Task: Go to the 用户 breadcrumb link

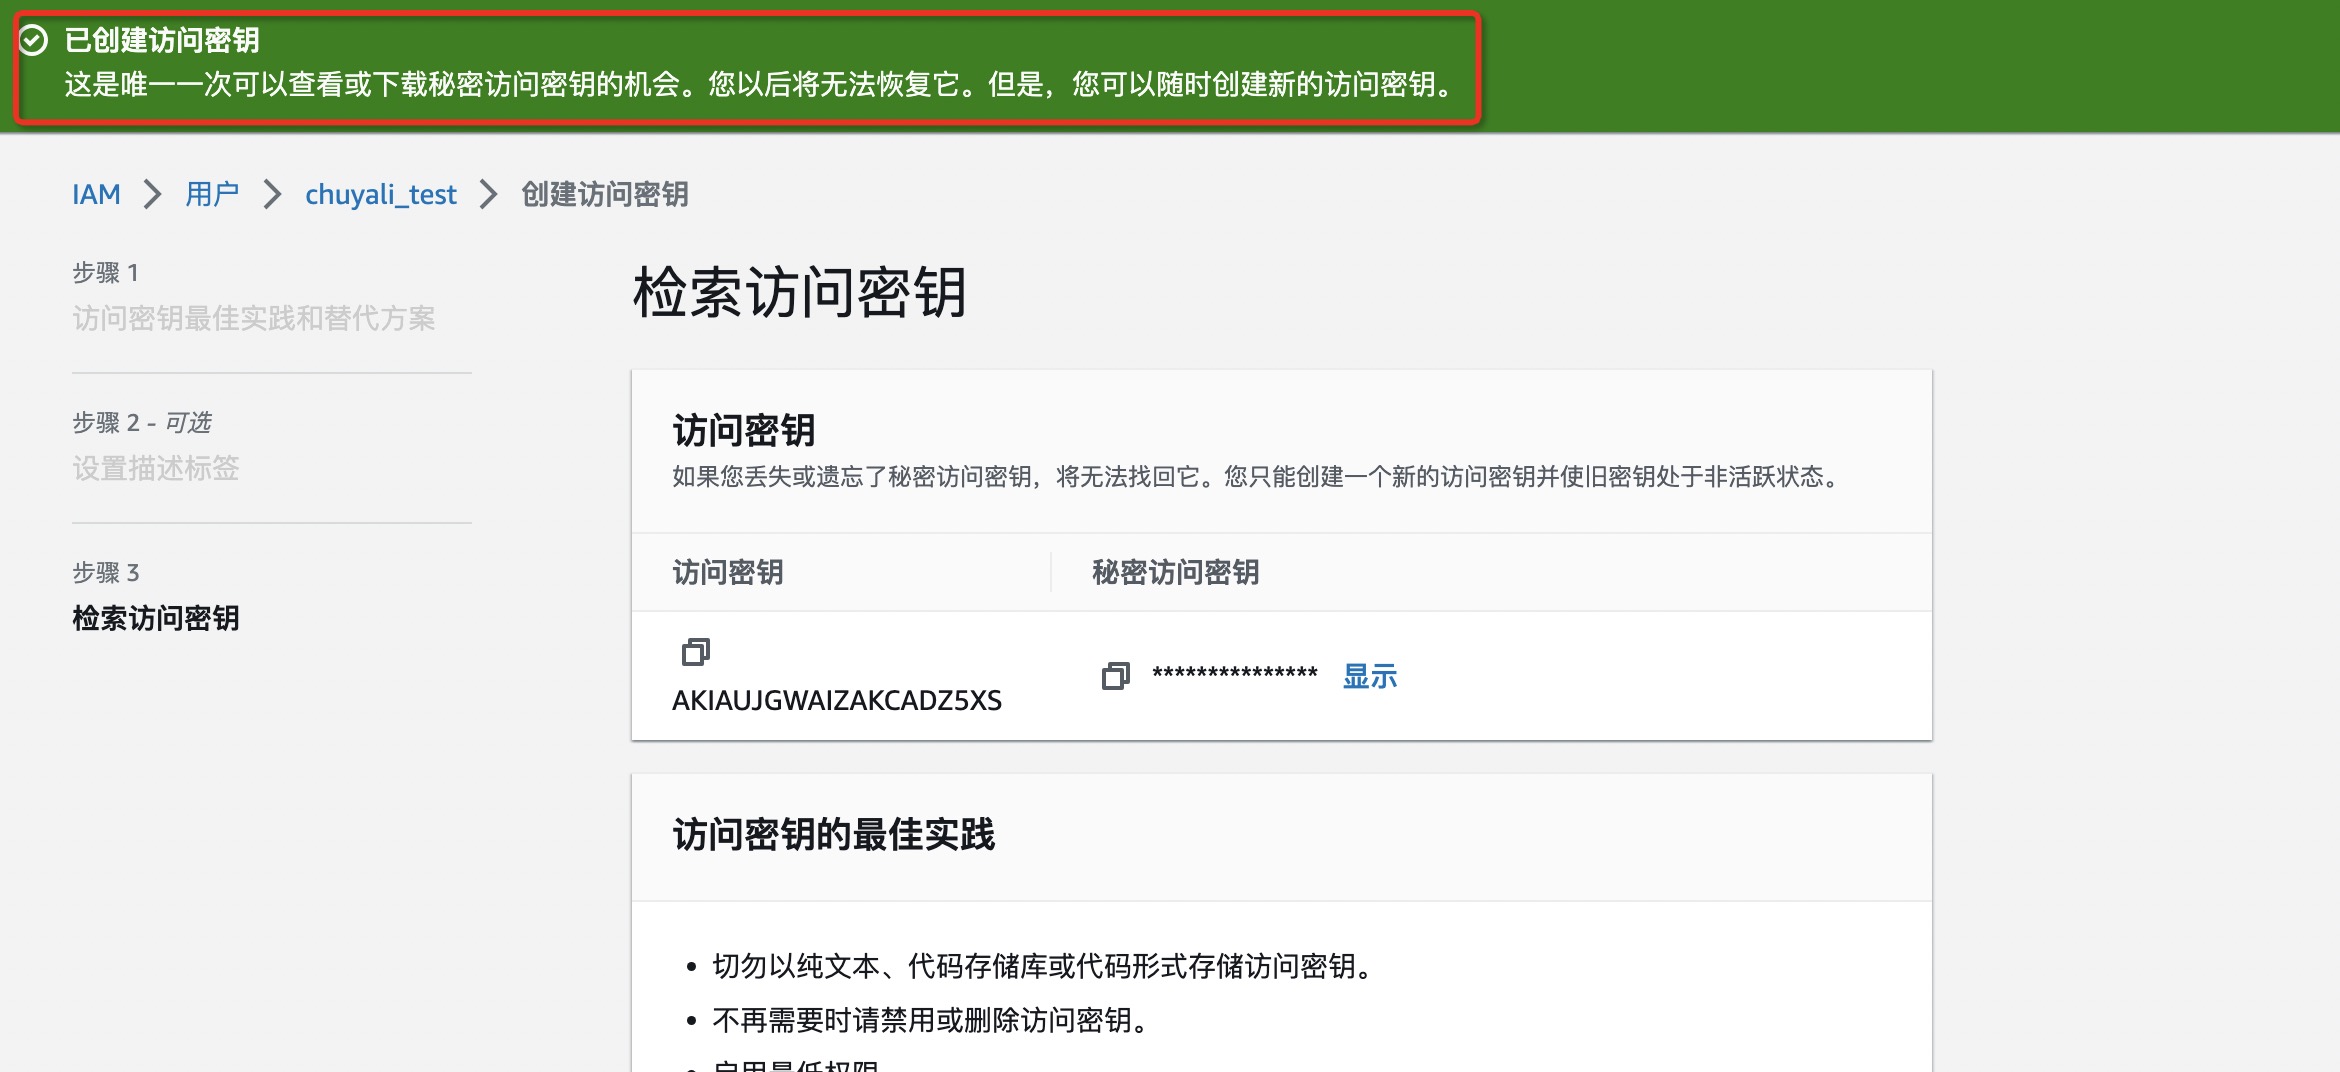Action: (212, 194)
